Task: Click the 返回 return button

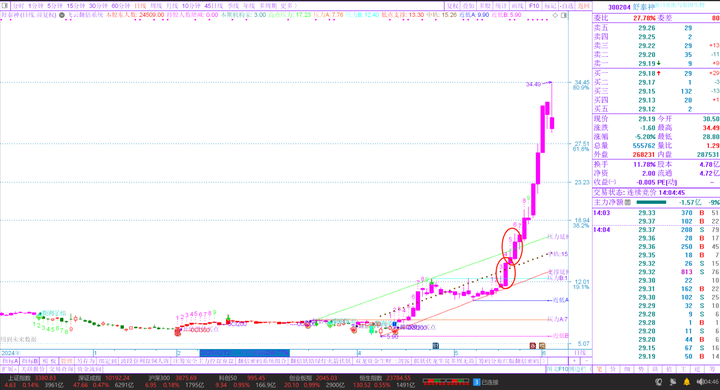Action: click(584, 6)
